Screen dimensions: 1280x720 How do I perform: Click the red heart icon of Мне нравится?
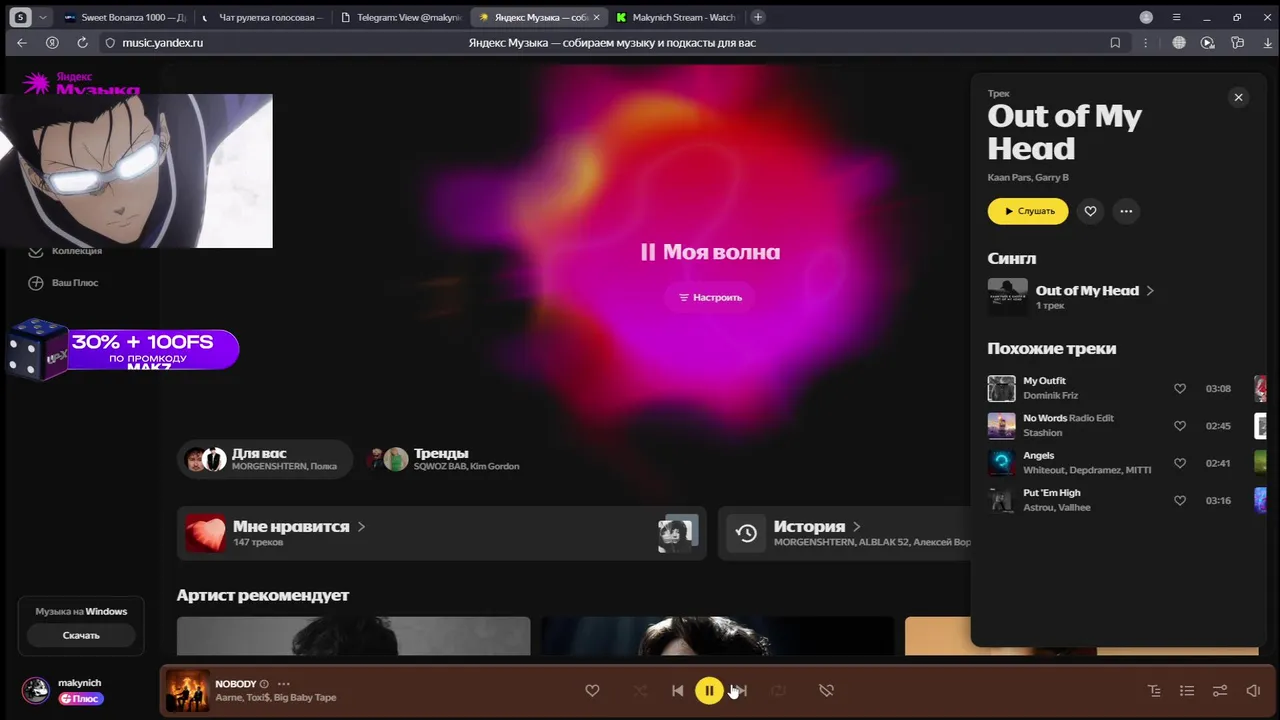click(206, 533)
